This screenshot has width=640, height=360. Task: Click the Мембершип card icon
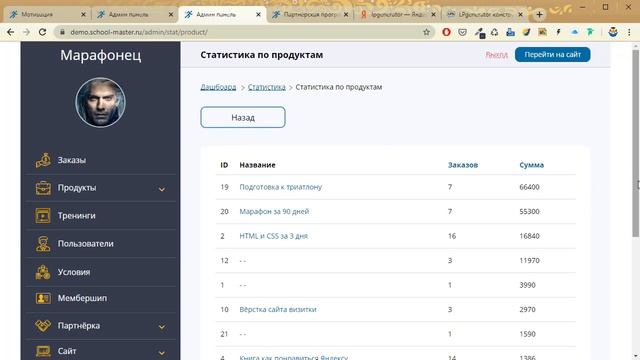coord(43,298)
